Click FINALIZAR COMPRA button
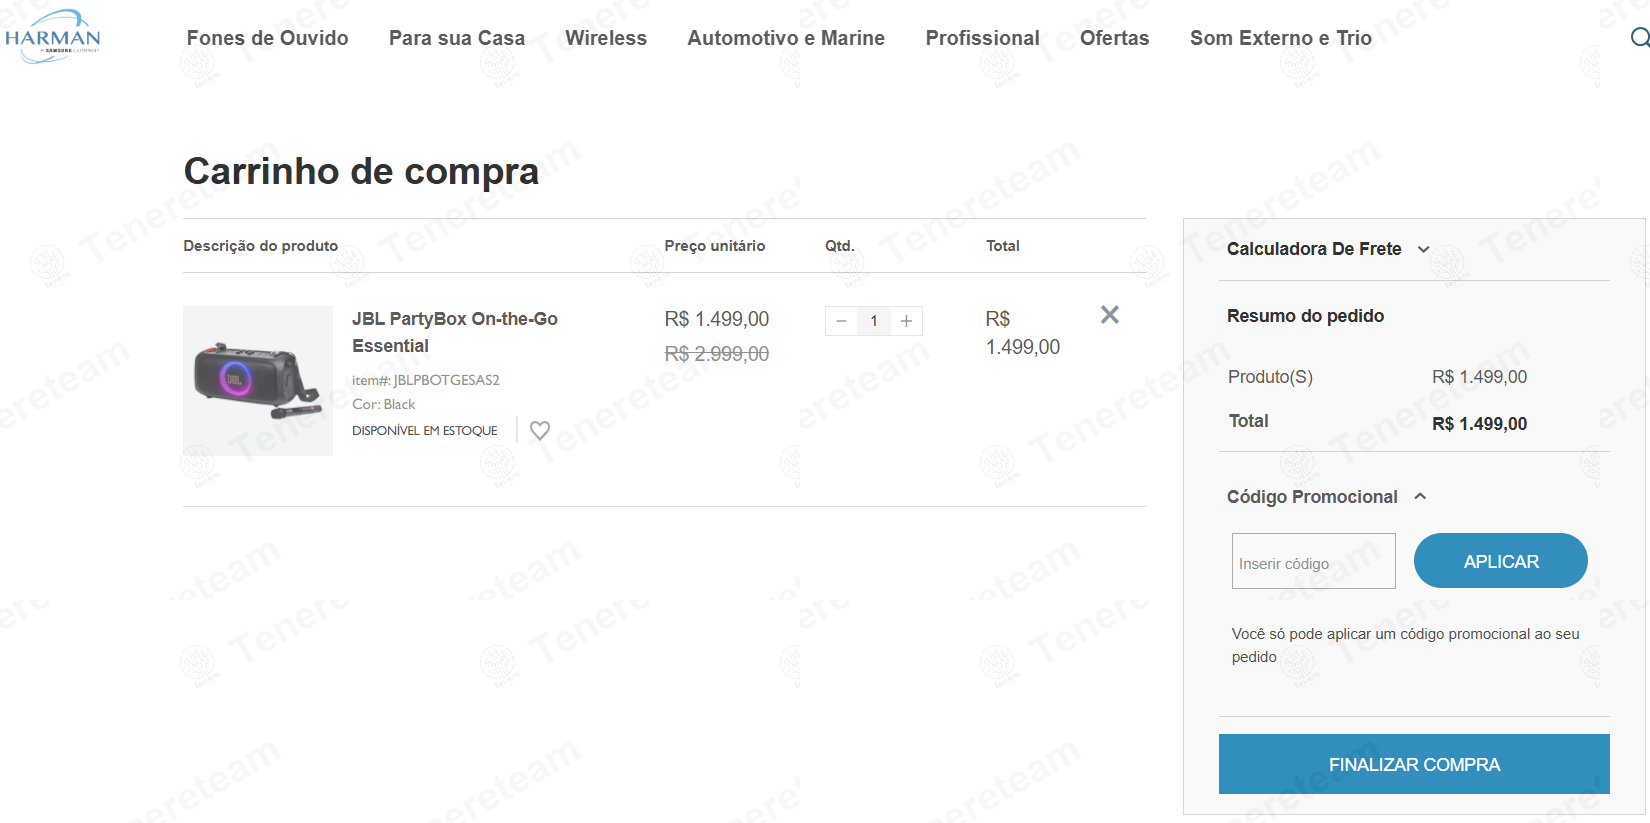Viewport: 1650px width, 823px height. click(1413, 764)
